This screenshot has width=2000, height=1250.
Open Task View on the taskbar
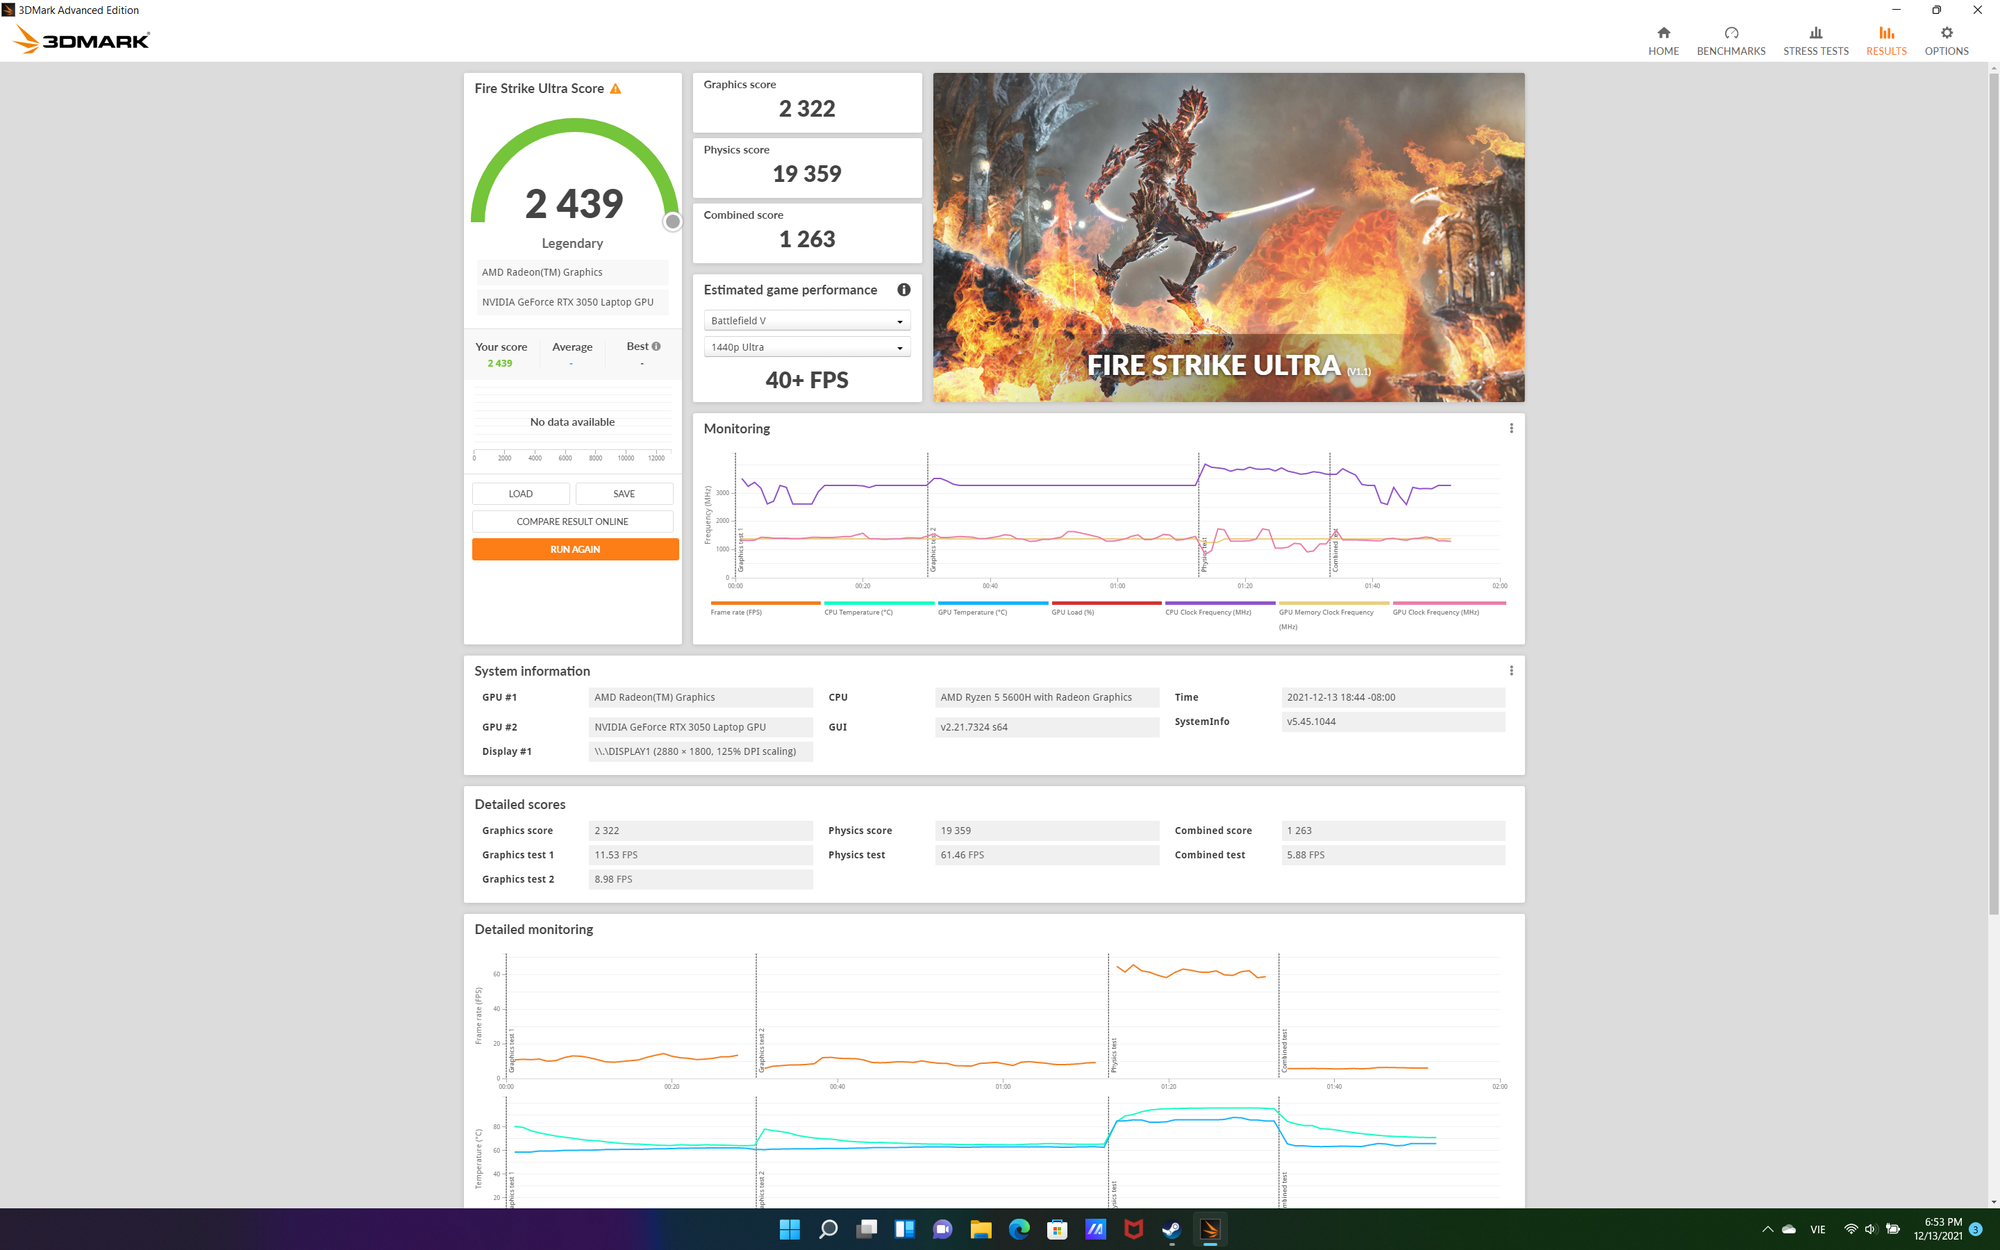[x=866, y=1229]
